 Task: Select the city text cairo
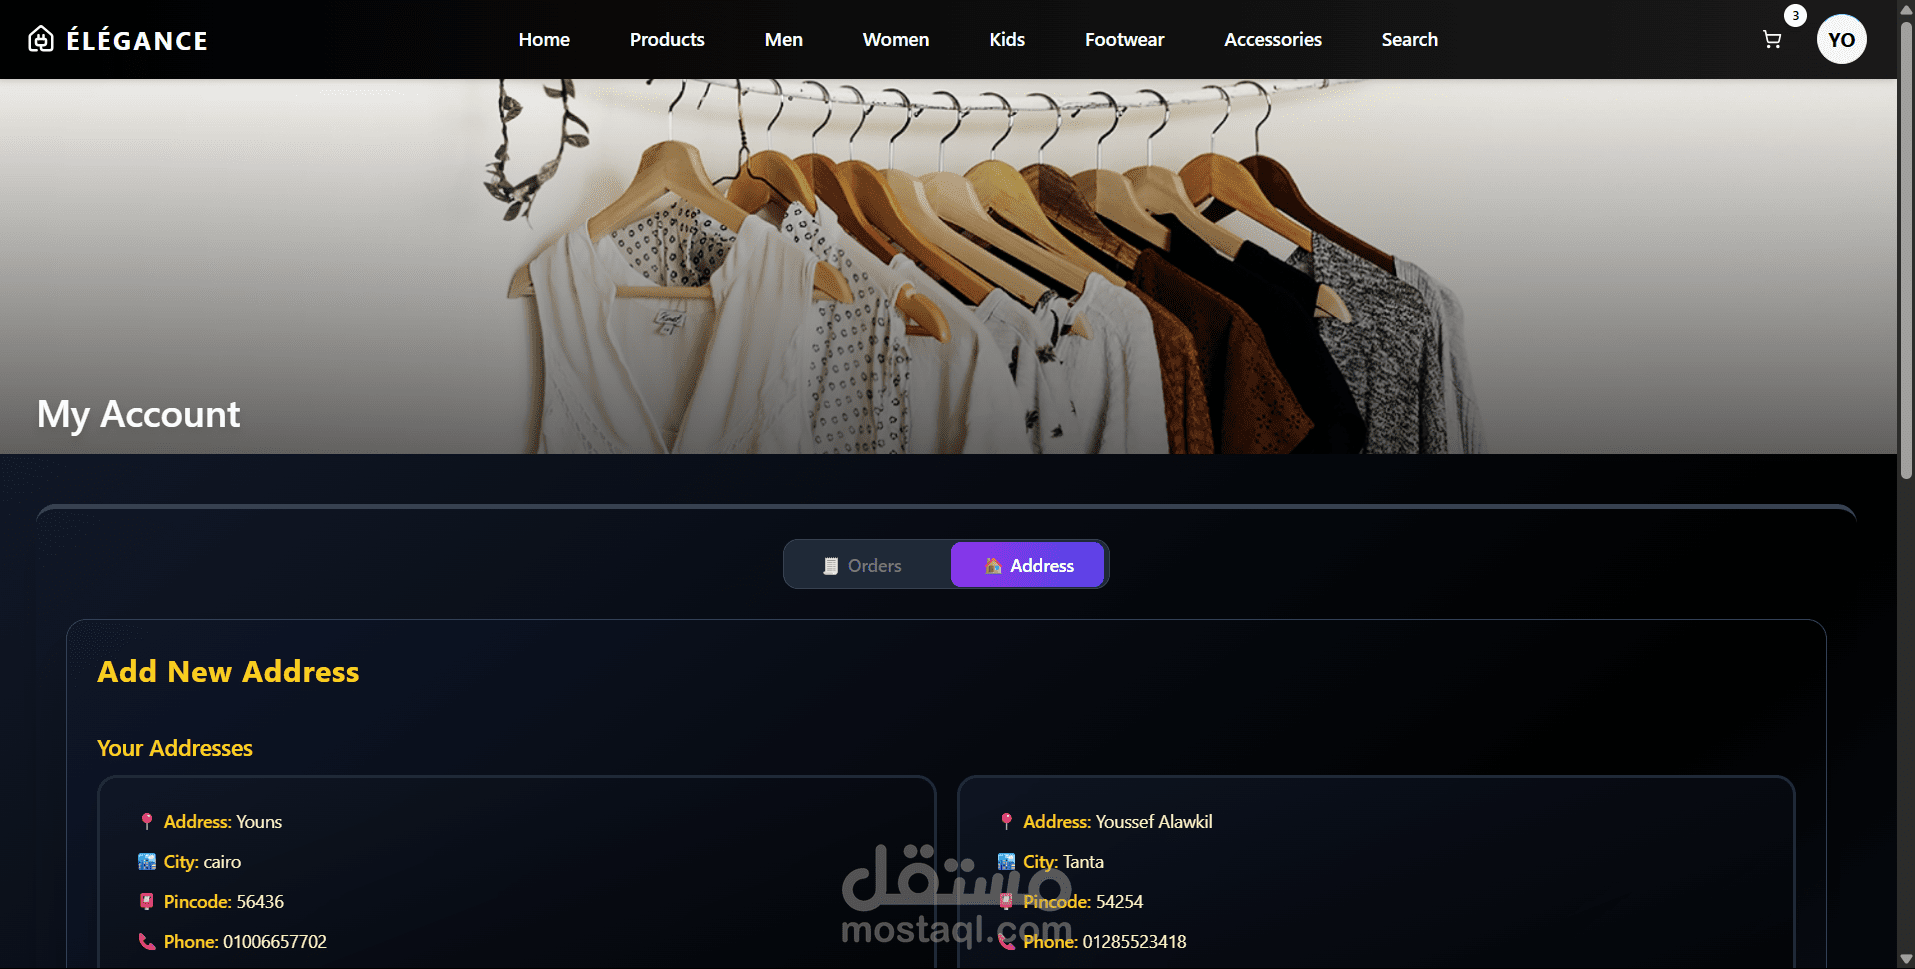point(222,862)
